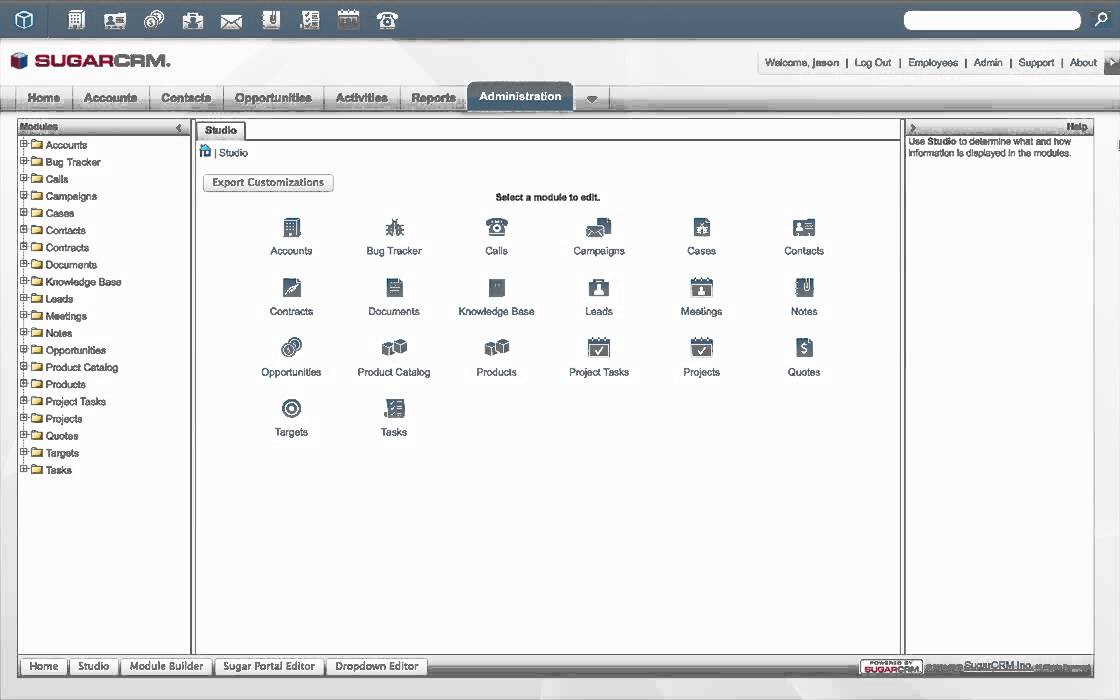Expand the Campaigns tree node
Viewport: 1120px width, 700px height.
click(x=24, y=195)
